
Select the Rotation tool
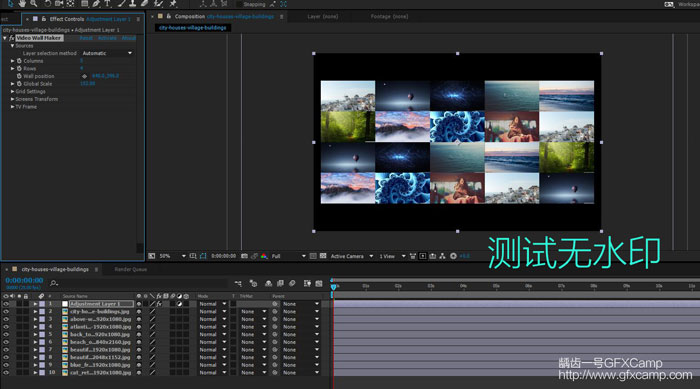[x=47, y=4]
